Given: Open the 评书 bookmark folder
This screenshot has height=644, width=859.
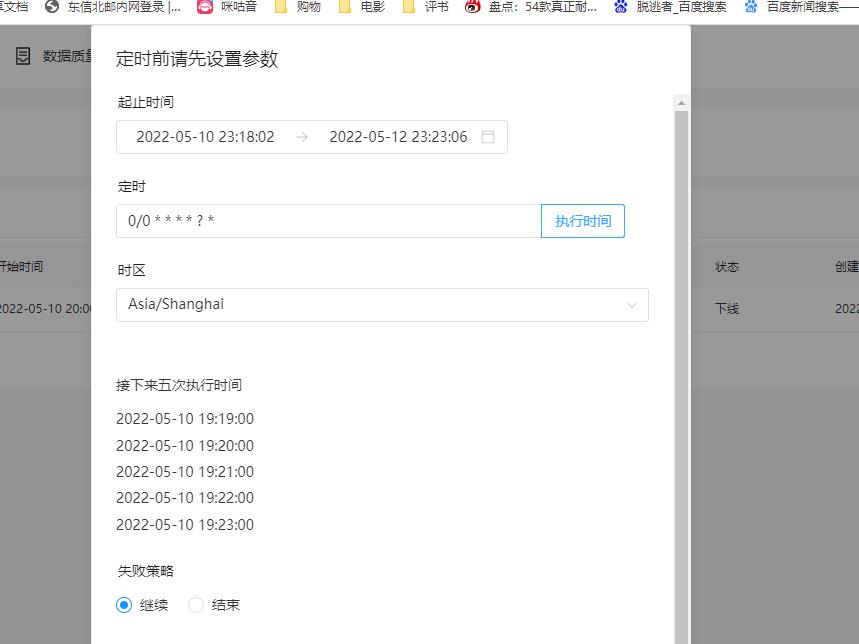Looking at the screenshot, I should tap(409, 7).
